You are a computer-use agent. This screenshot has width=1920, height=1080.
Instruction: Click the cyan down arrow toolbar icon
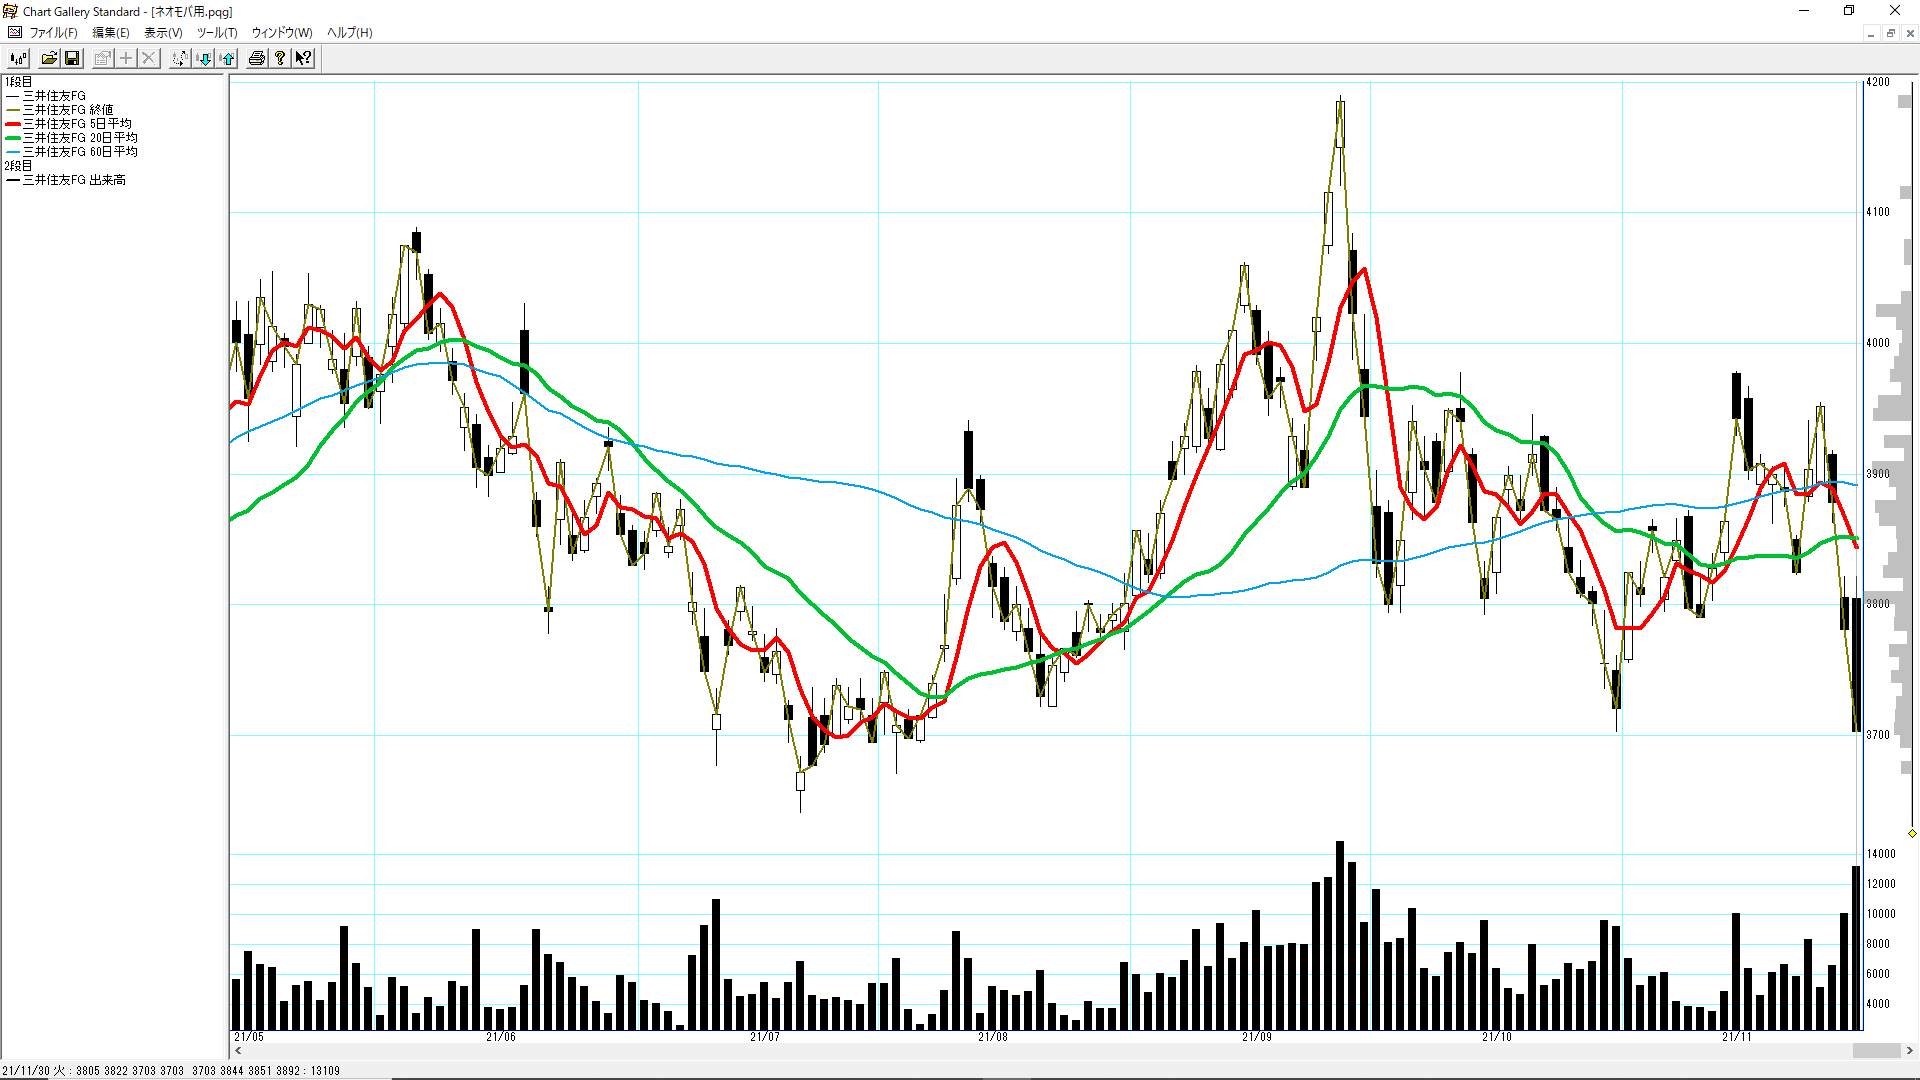click(205, 59)
